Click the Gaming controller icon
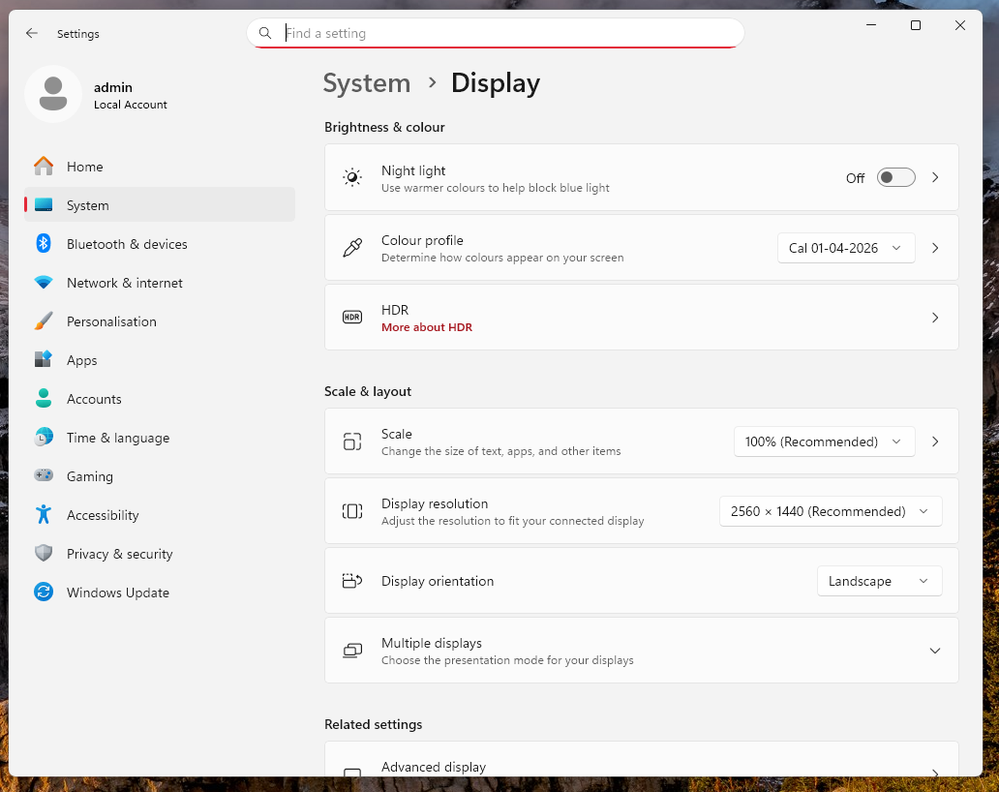The height and width of the screenshot is (792, 999). click(x=43, y=477)
